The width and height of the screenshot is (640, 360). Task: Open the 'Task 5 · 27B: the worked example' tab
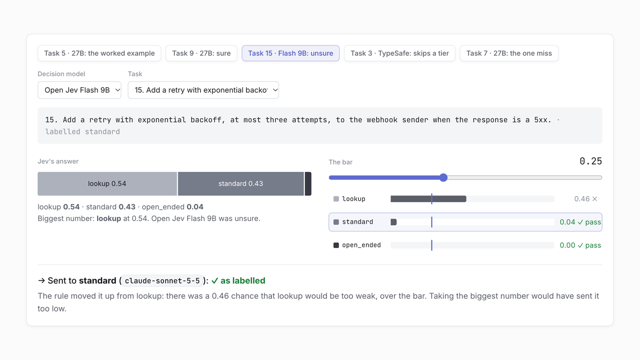(x=99, y=53)
